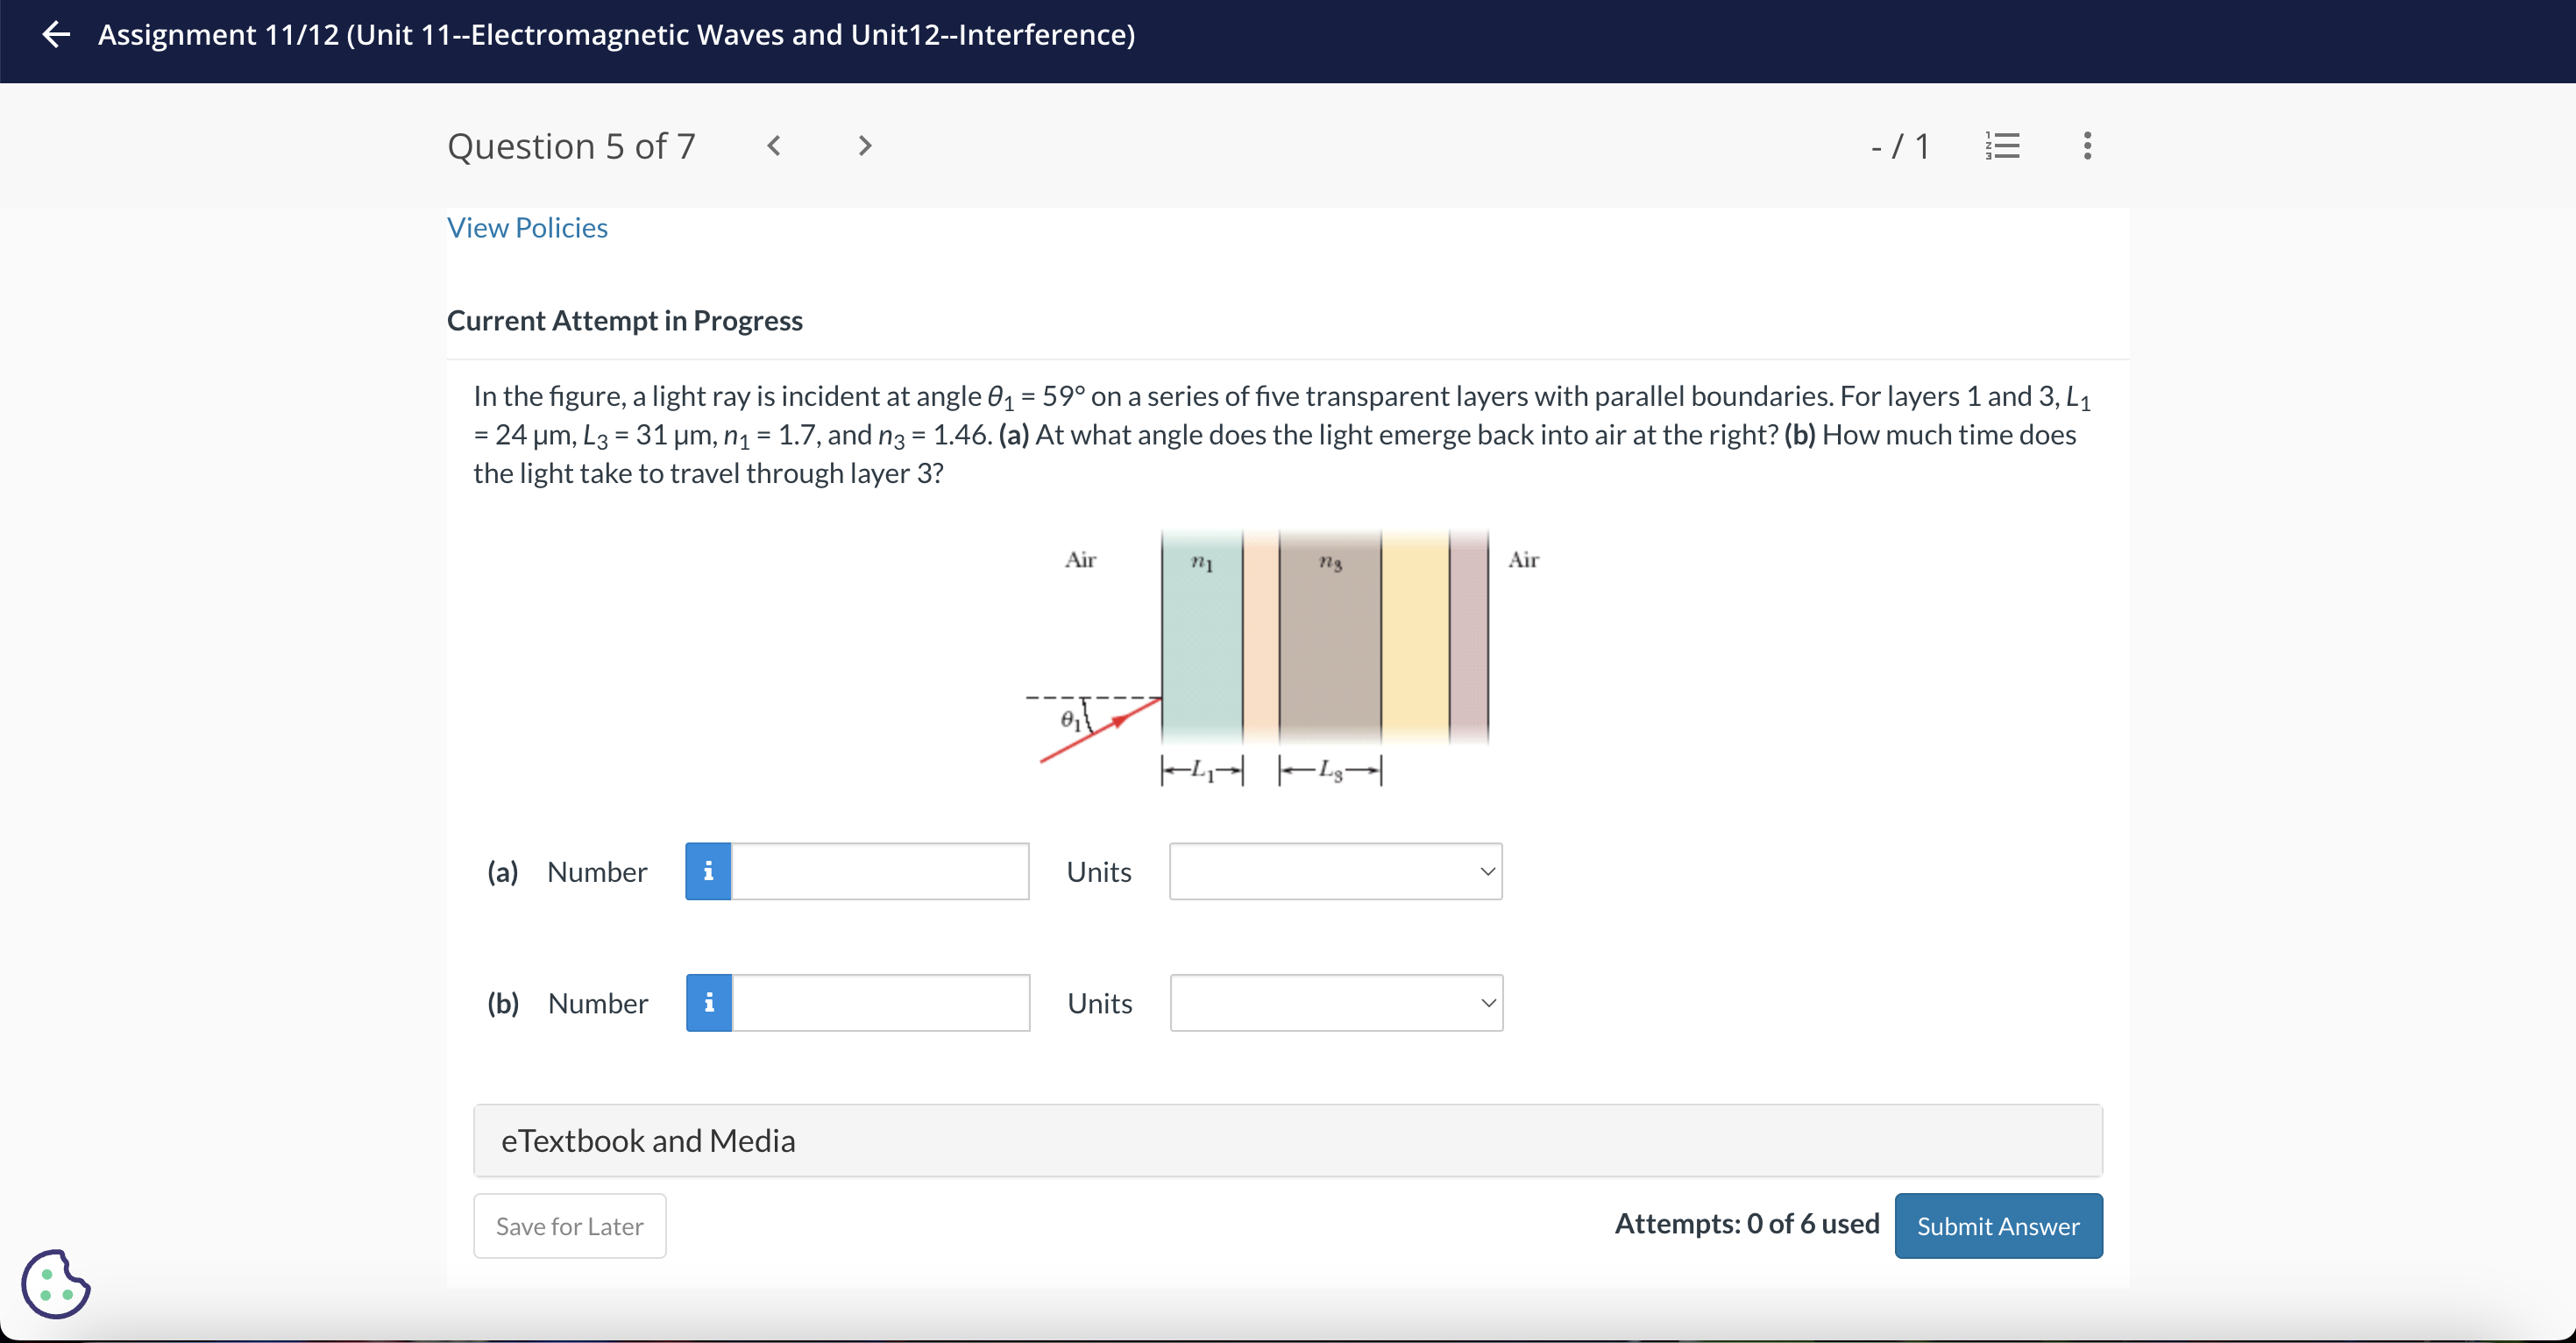
Task: Open the three-dot options menu
Action: tap(2087, 146)
